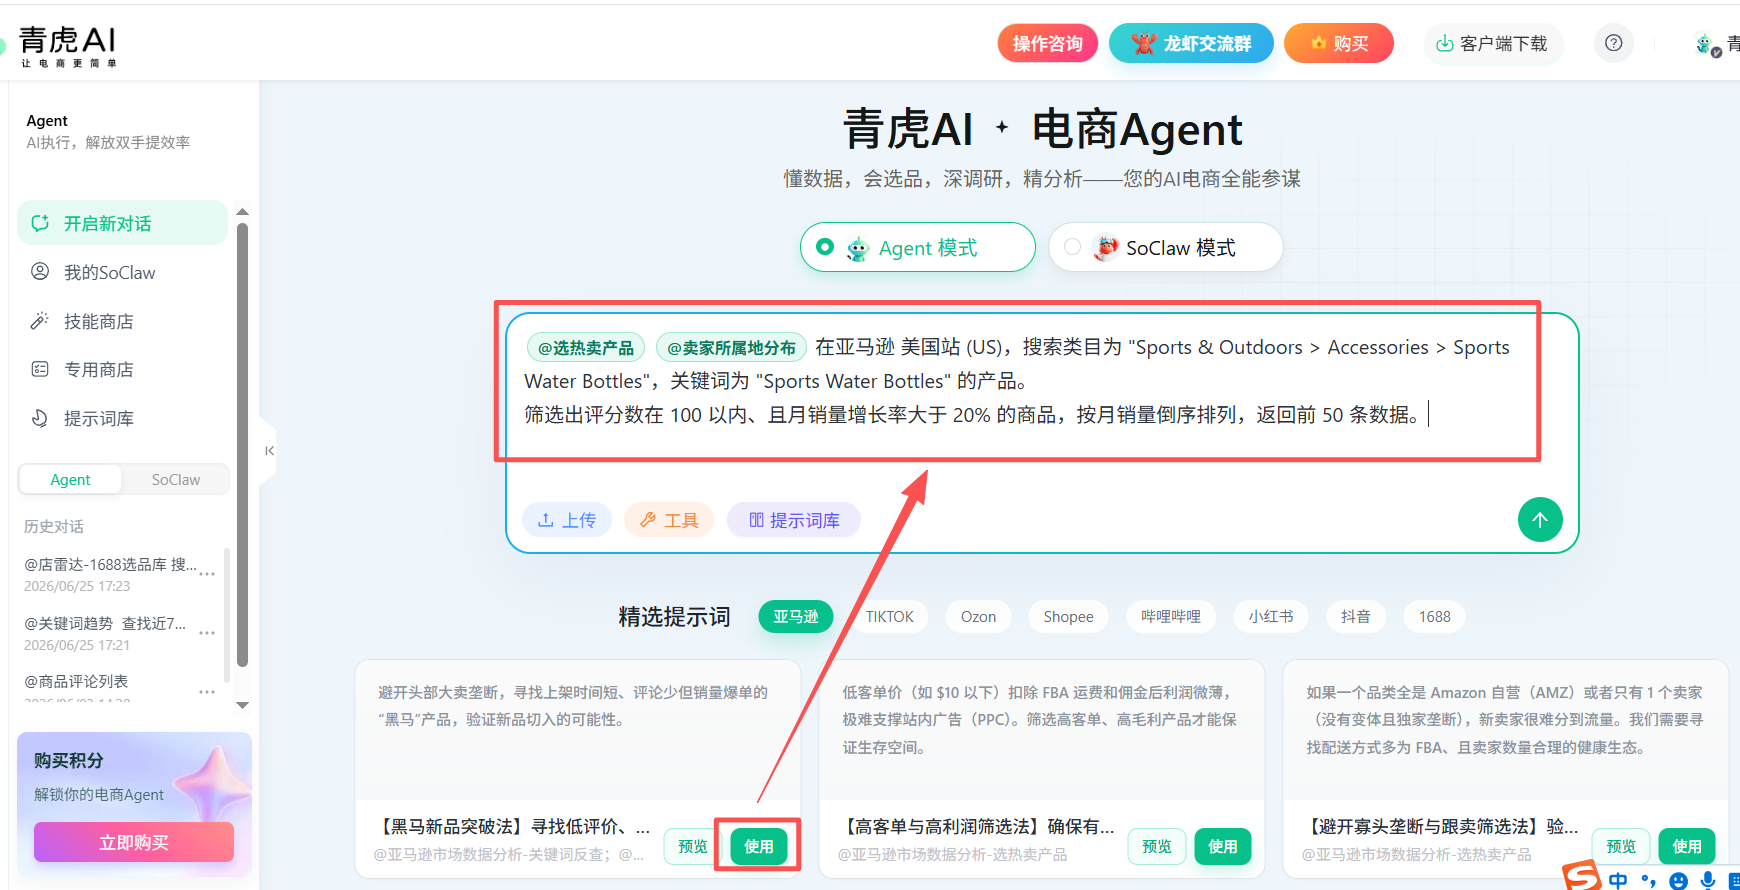Use the 避开寡头垄断与跟卖筛选法 prompt

click(x=1687, y=846)
